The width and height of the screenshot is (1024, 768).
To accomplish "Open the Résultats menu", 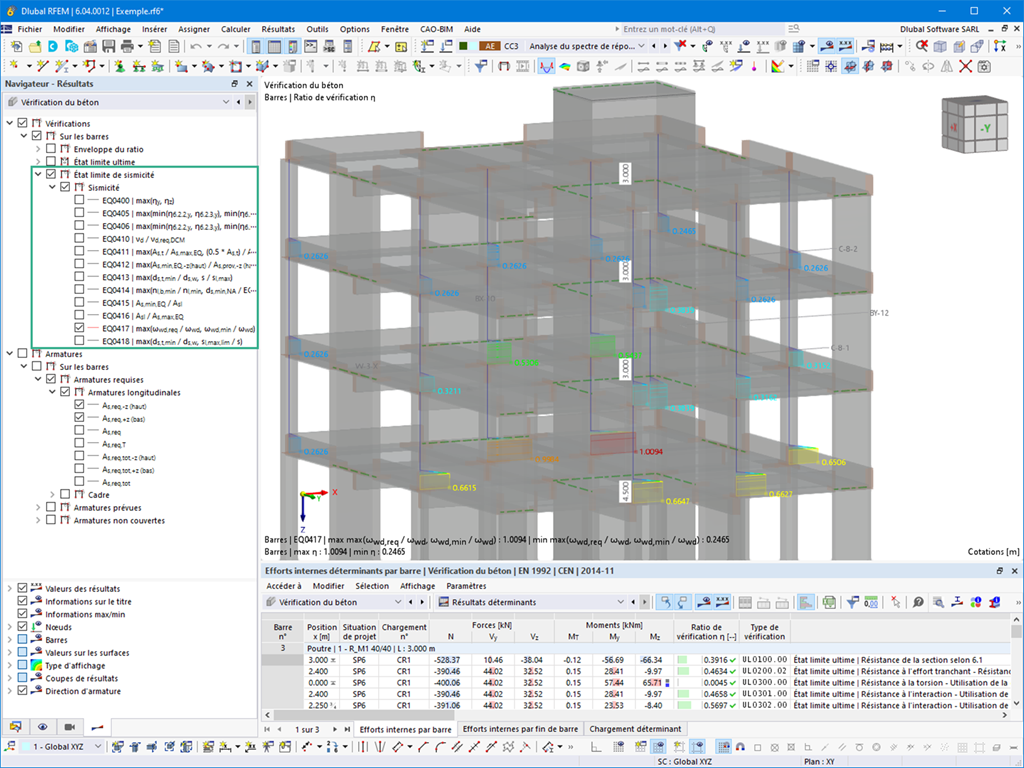I will (278, 29).
